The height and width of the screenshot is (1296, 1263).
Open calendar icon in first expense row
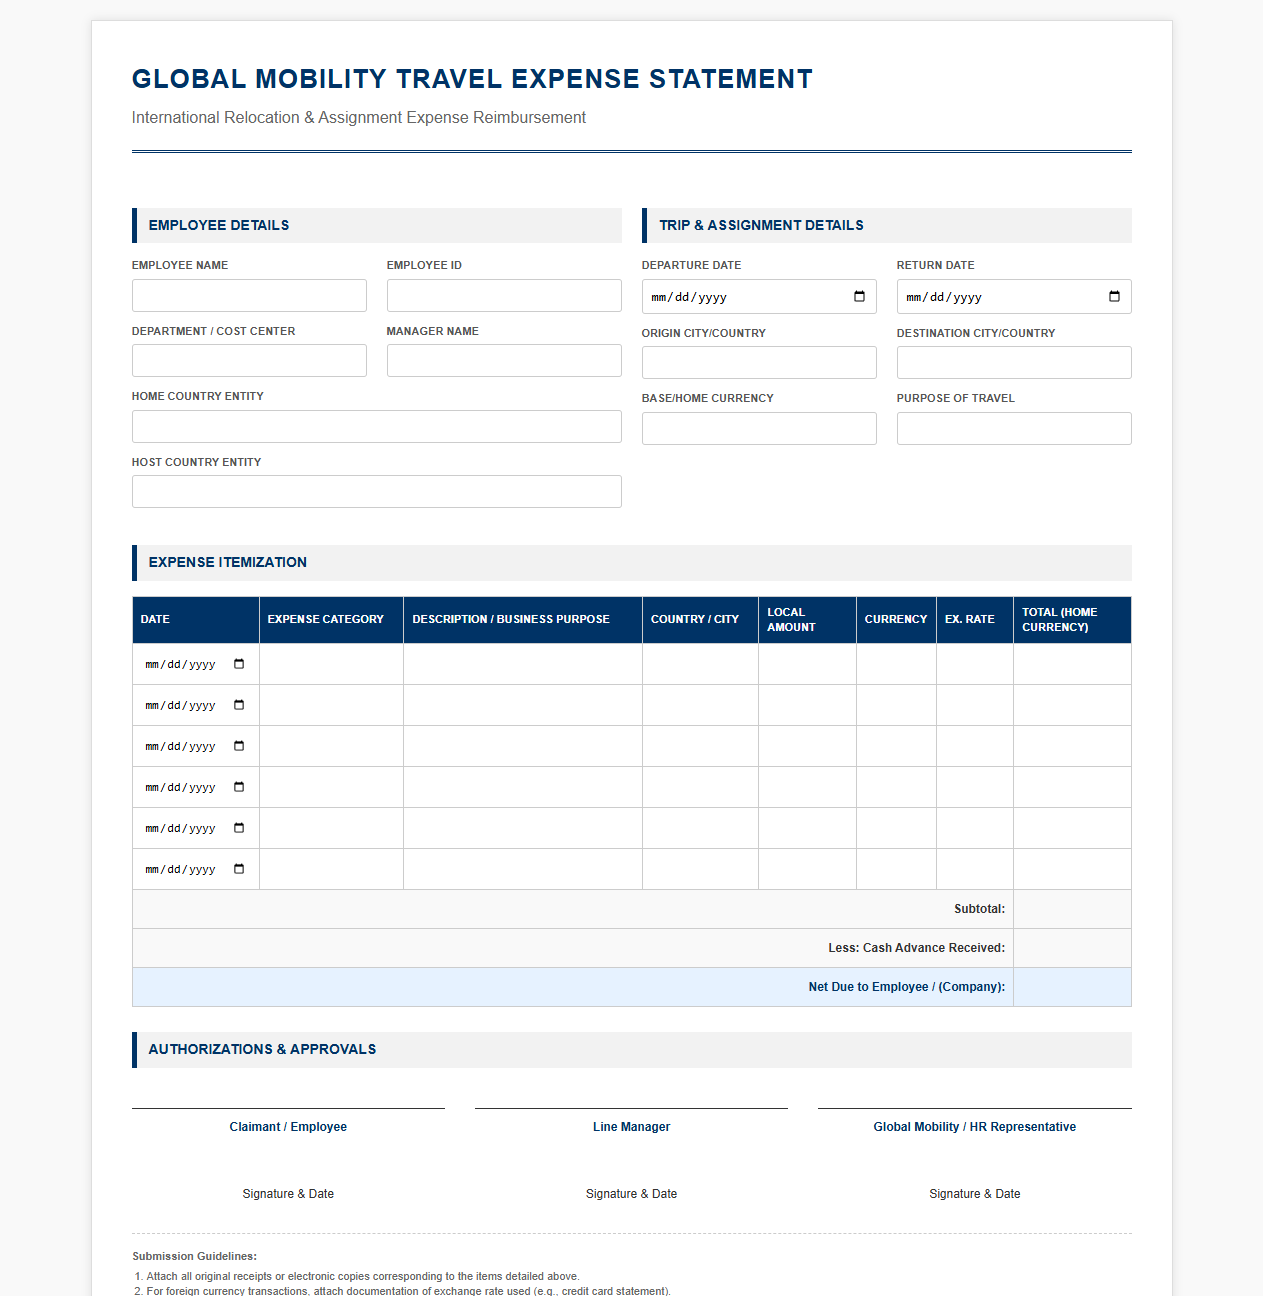click(x=239, y=664)
